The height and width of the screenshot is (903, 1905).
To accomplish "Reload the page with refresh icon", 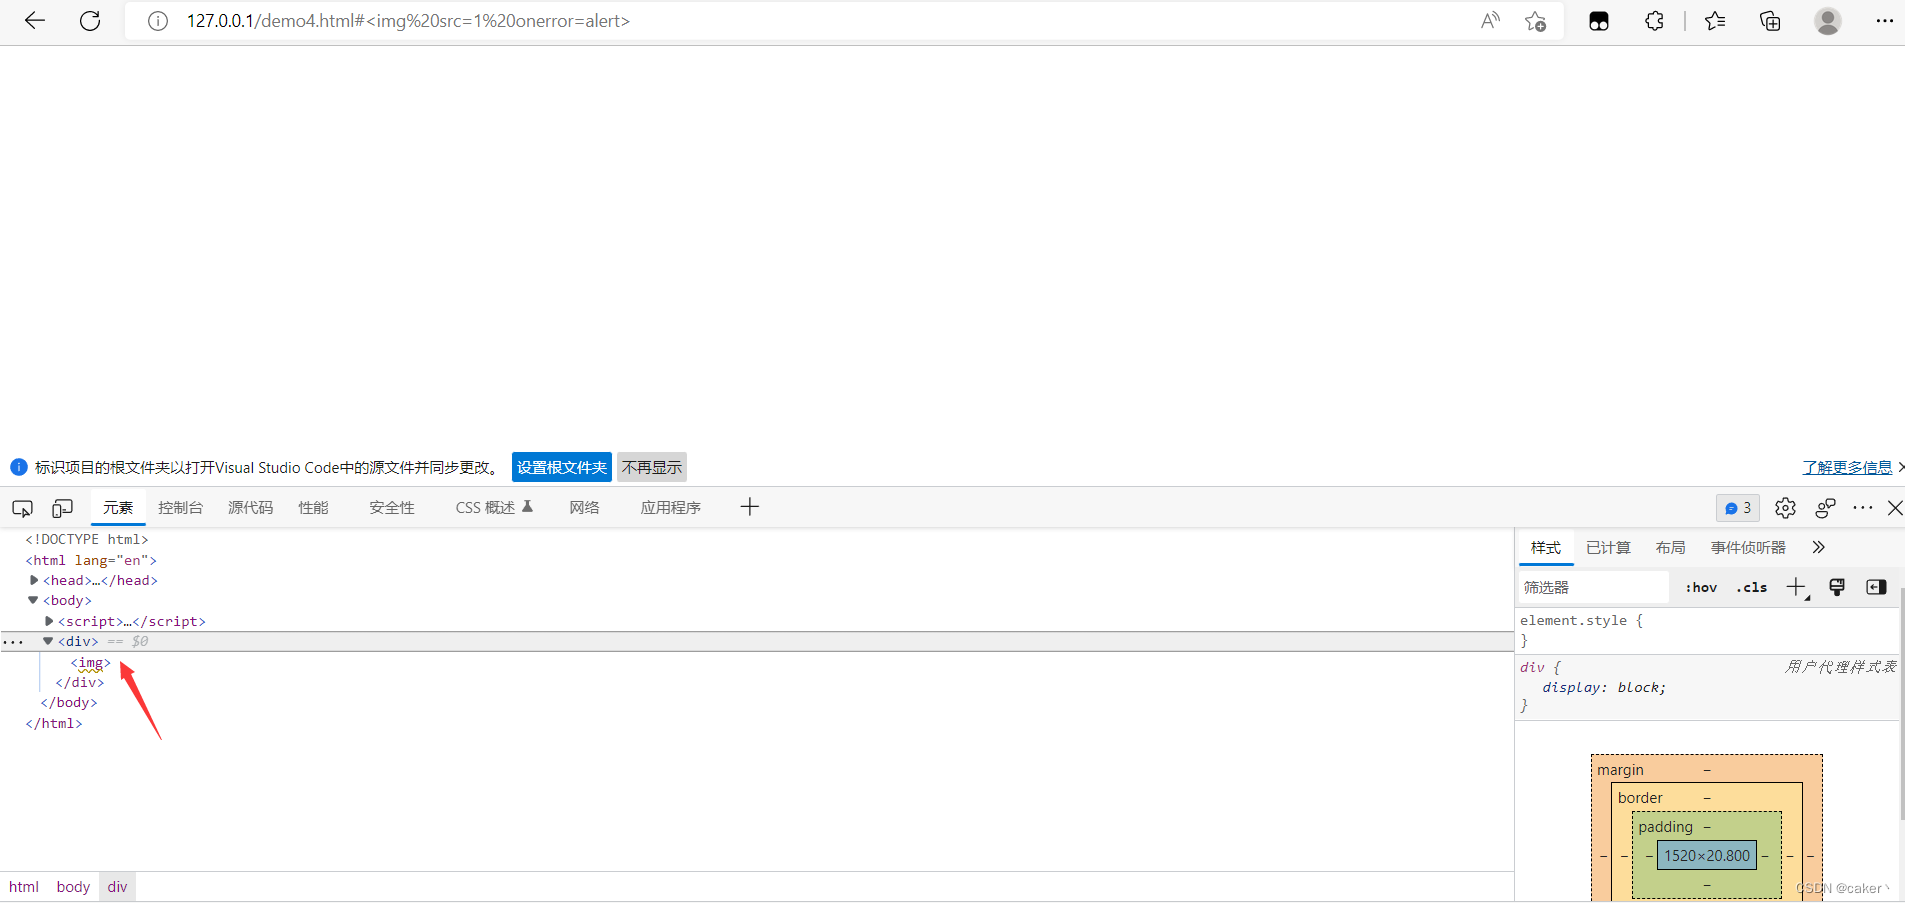I will coord(90,21).
